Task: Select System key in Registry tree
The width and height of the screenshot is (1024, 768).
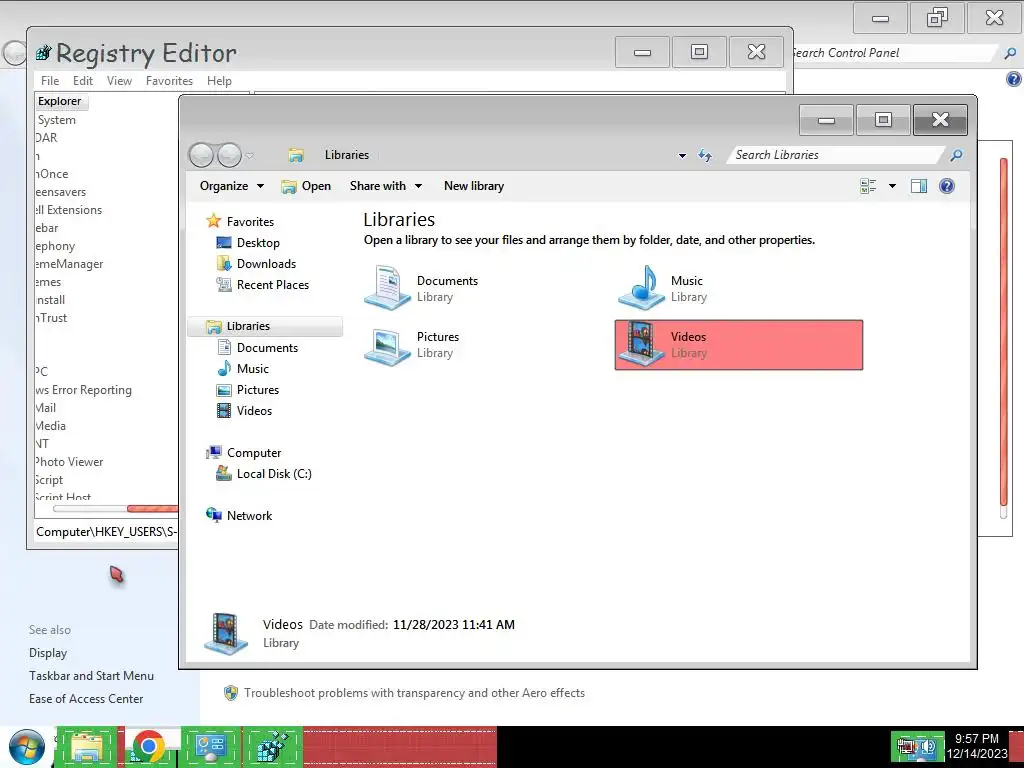Action: pos(57,120)
